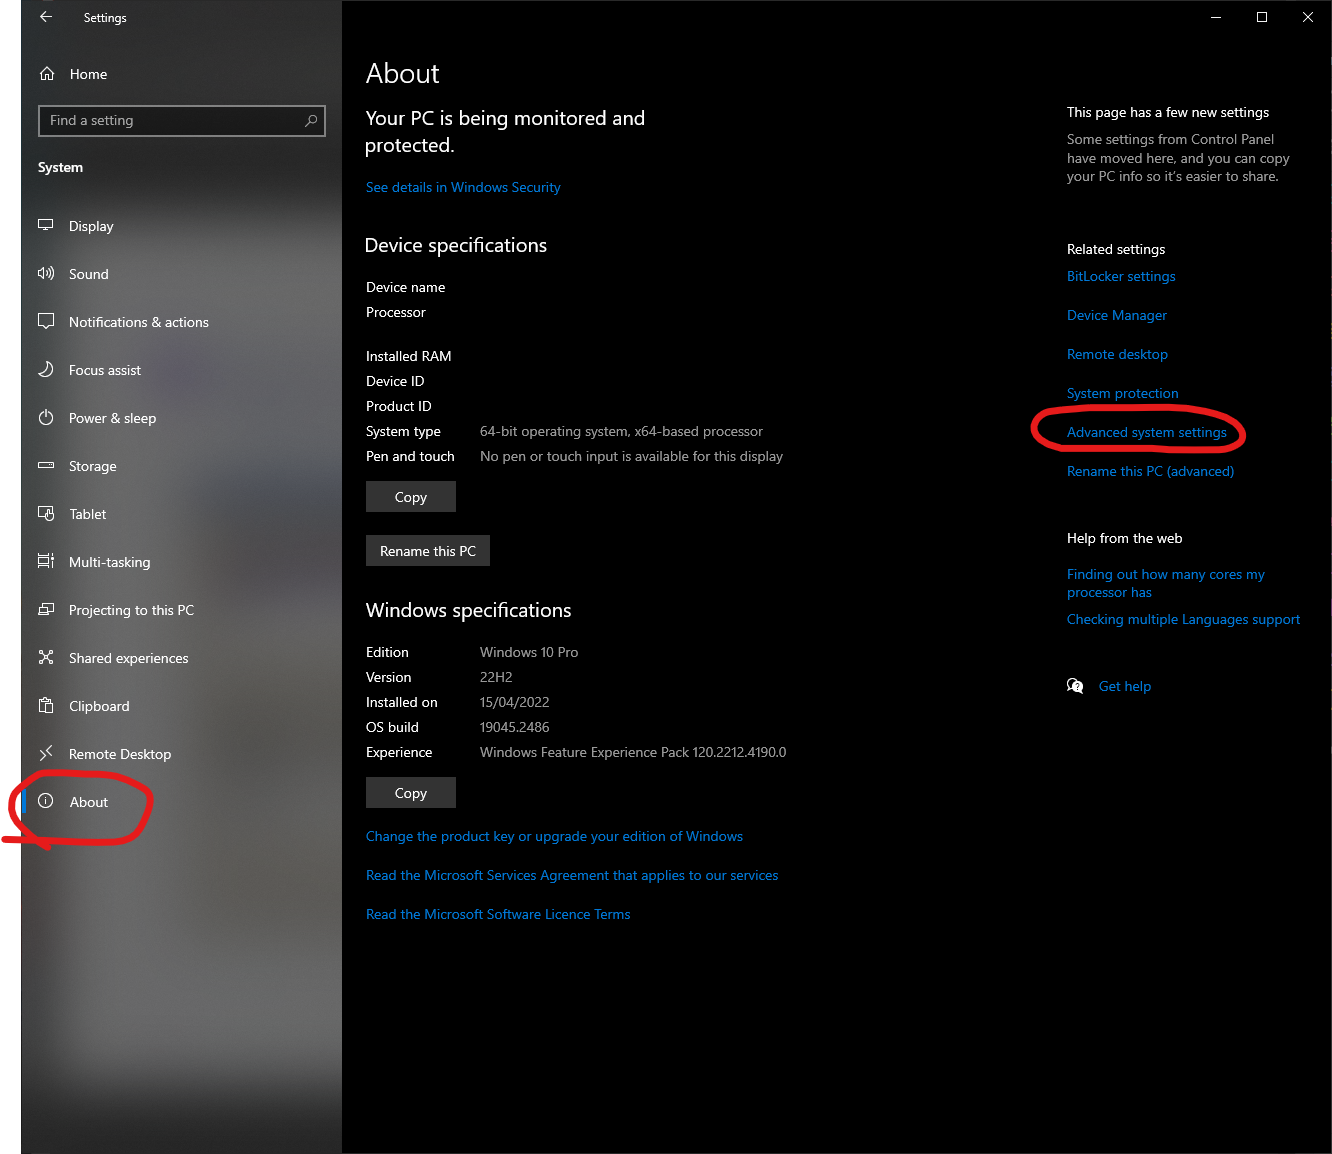The height and width of the screenshot is (1154, 1332).
Task: Click the 64-bit operating system text
Action: coord(621,431)
